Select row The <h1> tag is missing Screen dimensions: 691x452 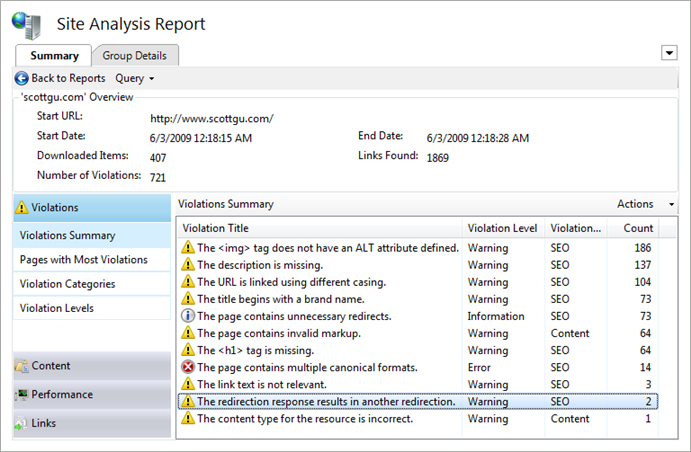coord(418,350)
